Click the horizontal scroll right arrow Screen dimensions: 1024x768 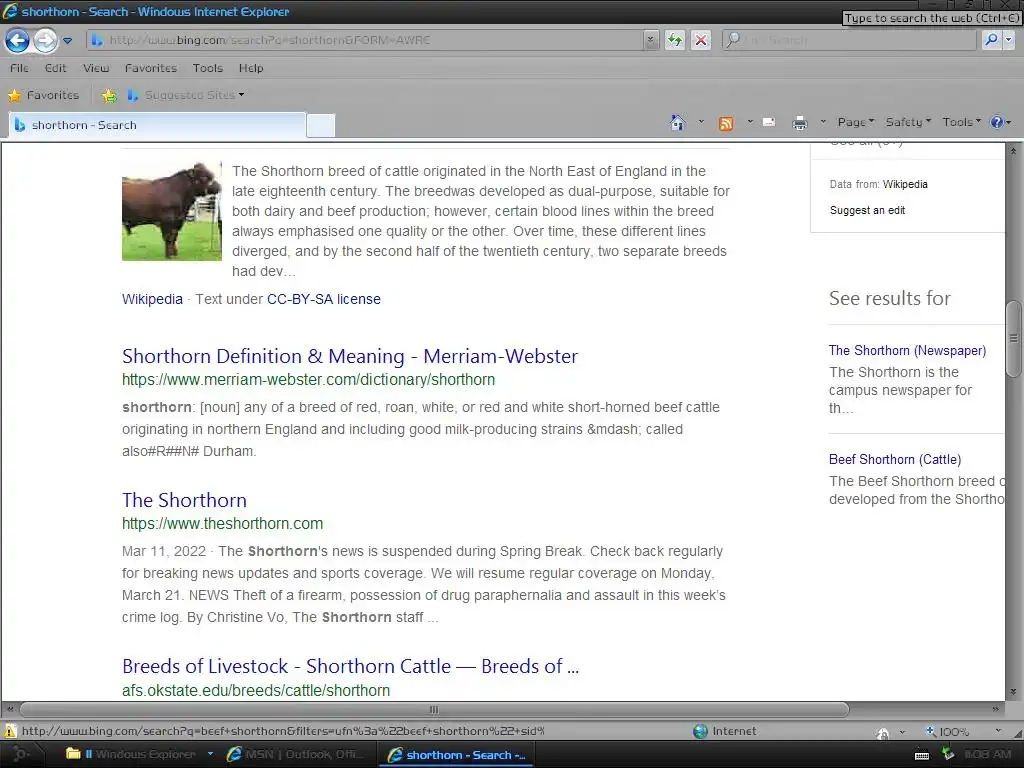pyautogui.click(x=995, y=709)
